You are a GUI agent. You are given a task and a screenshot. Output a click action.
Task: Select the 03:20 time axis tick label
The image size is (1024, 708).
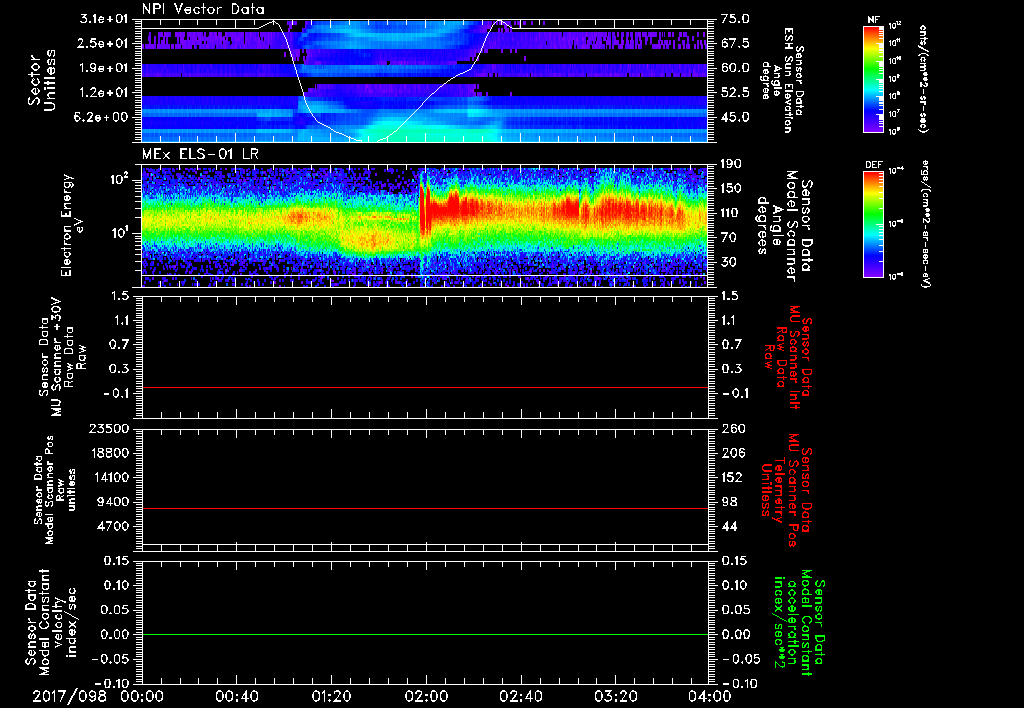616,696
